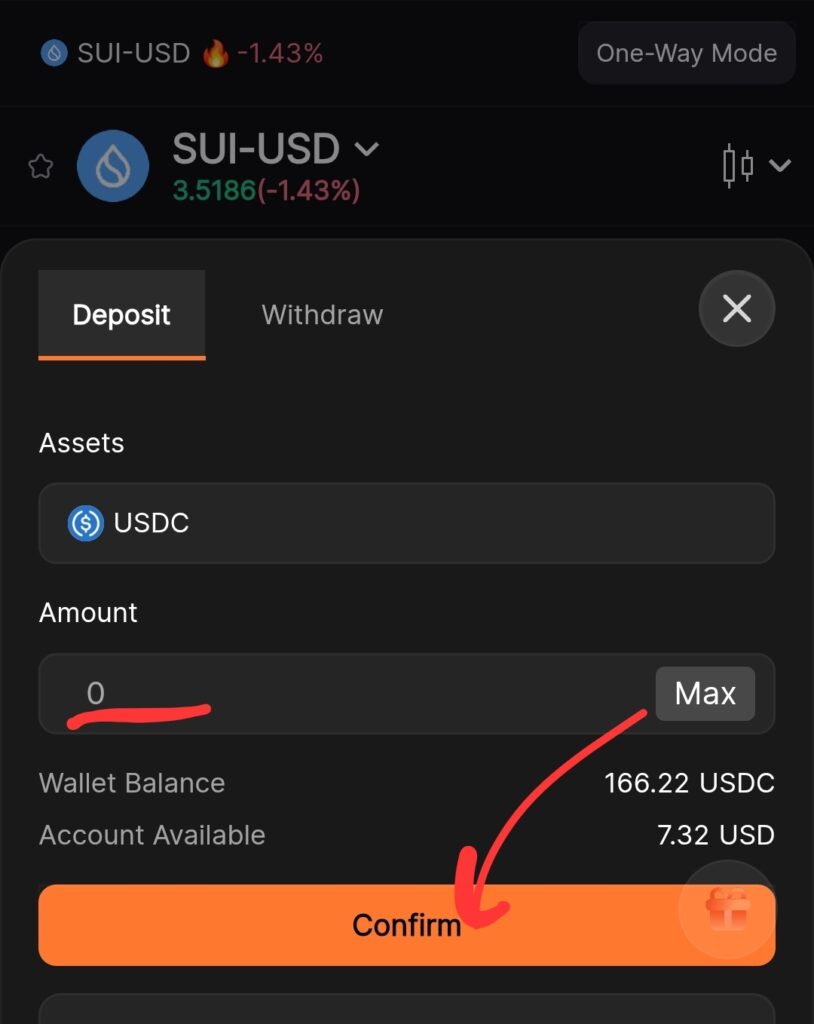Screen dimensions: 814x1024
Task: Expand the SUI-USD pair chevron
Action: point(367,149)
